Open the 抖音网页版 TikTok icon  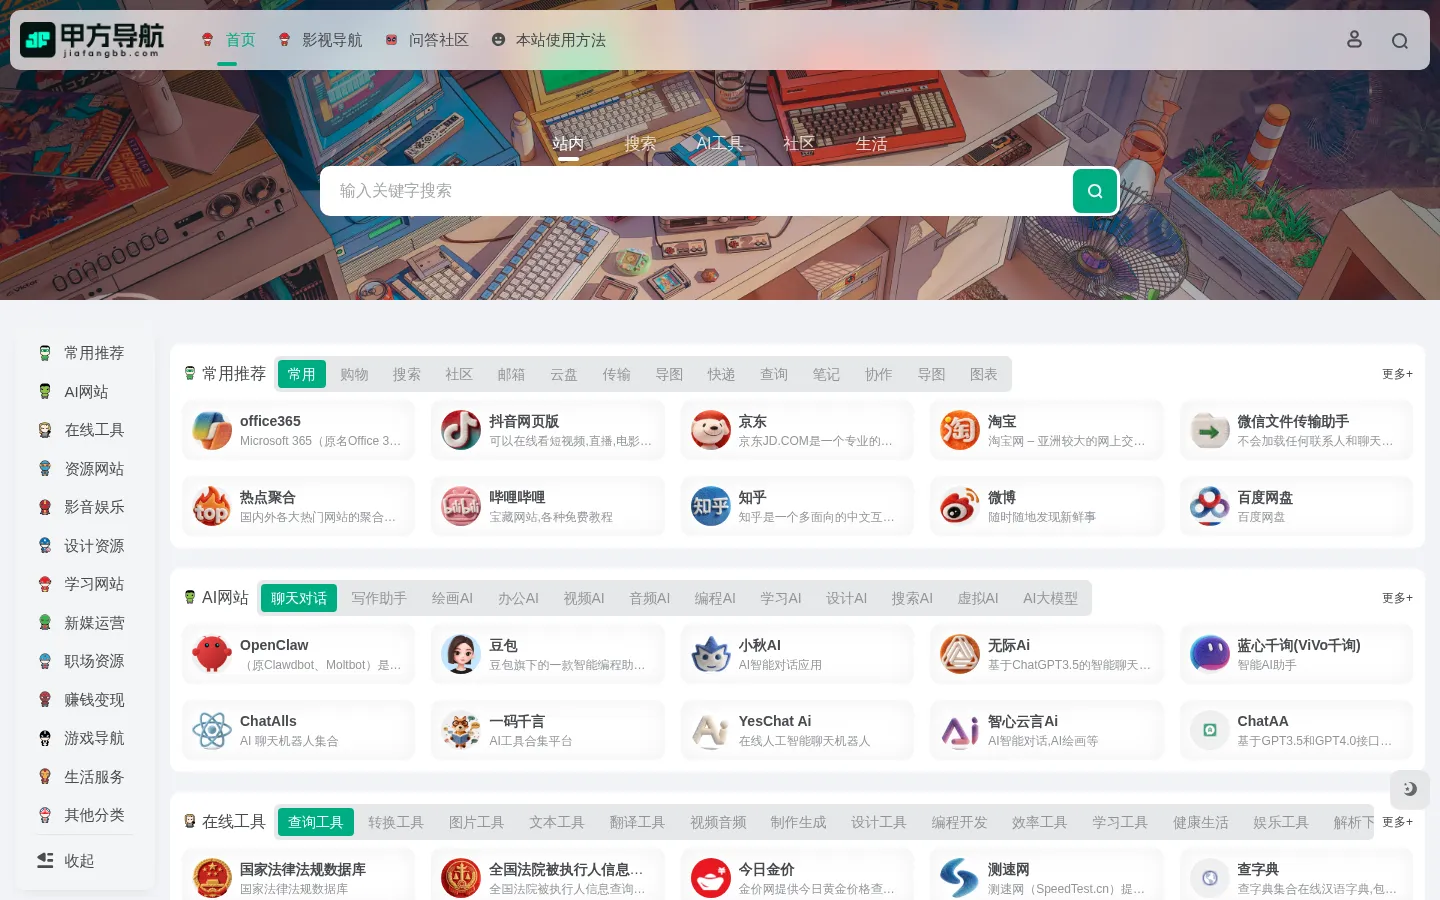click(461, 431)
